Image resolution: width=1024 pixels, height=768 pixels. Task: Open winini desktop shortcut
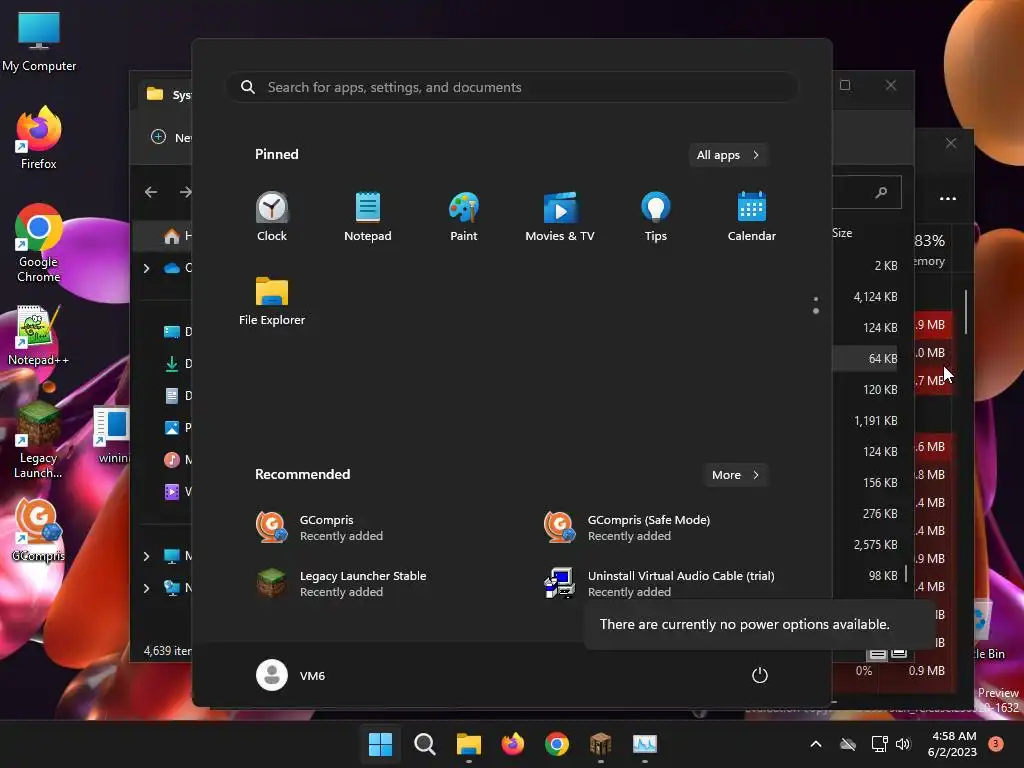(112, 432)
